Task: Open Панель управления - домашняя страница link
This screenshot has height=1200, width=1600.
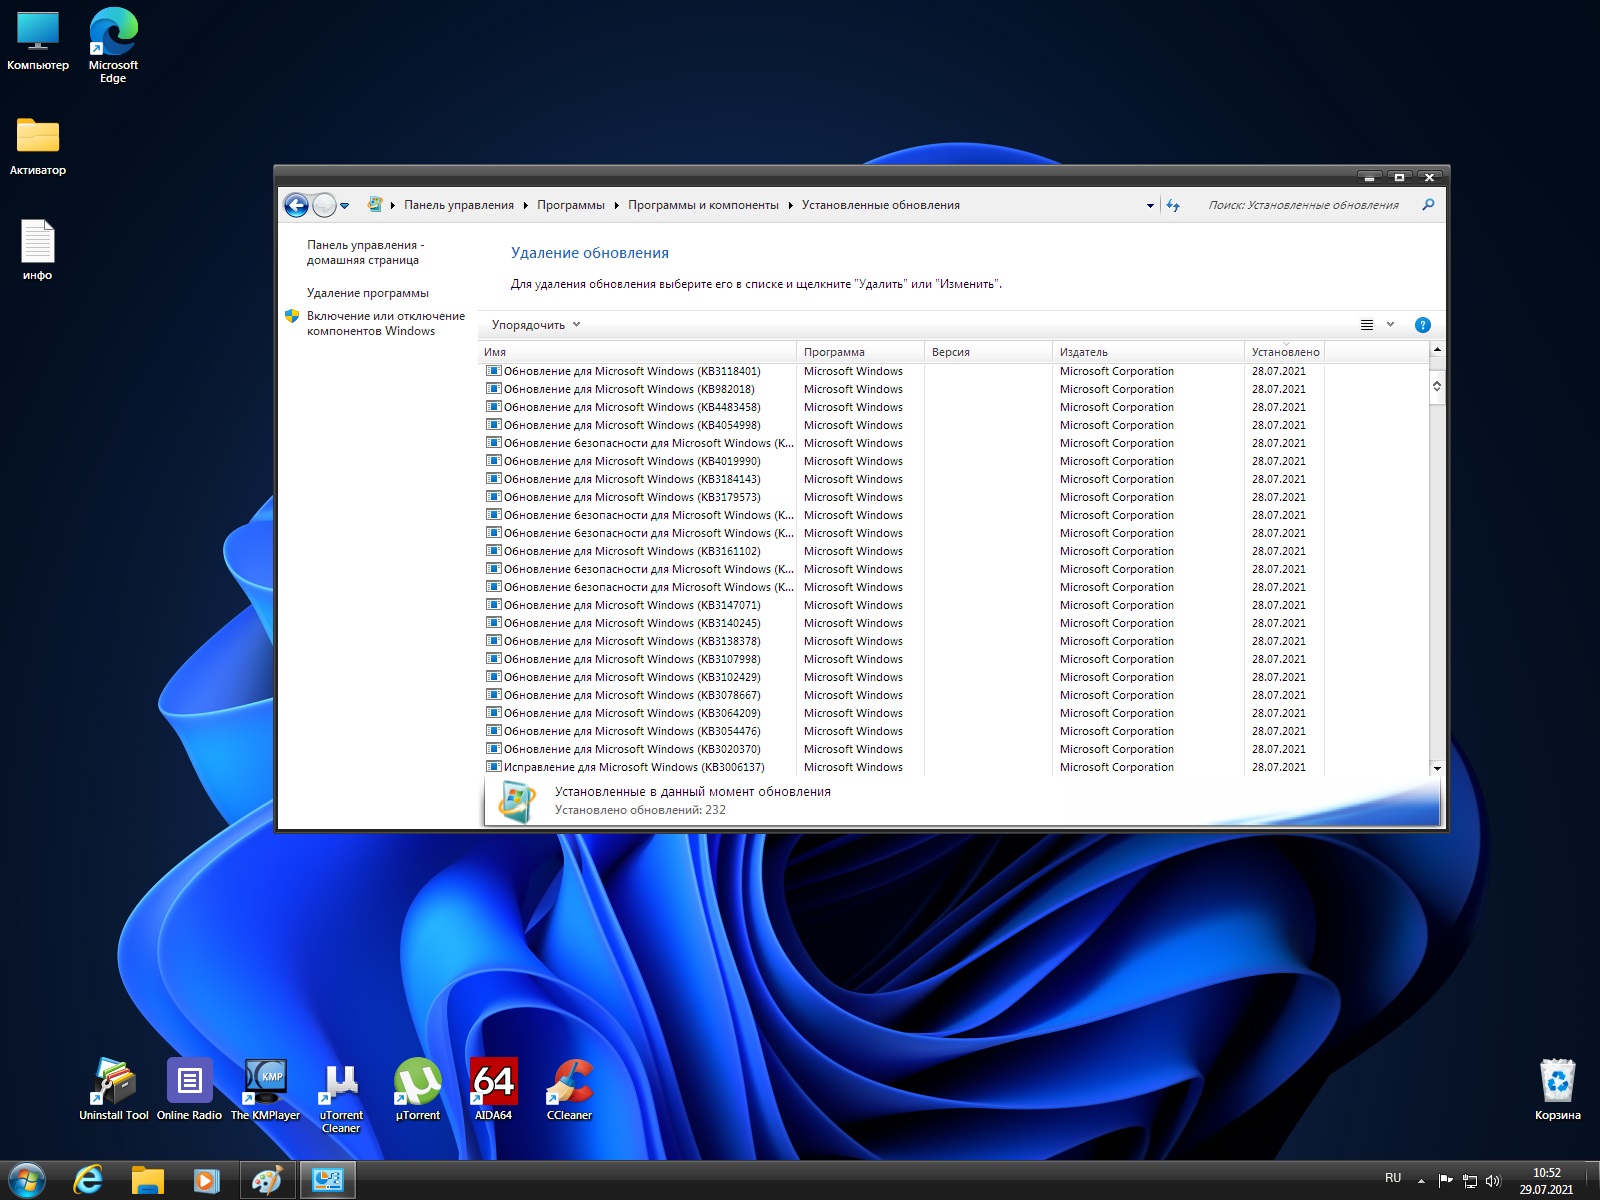Action: [x=365, y=252]
